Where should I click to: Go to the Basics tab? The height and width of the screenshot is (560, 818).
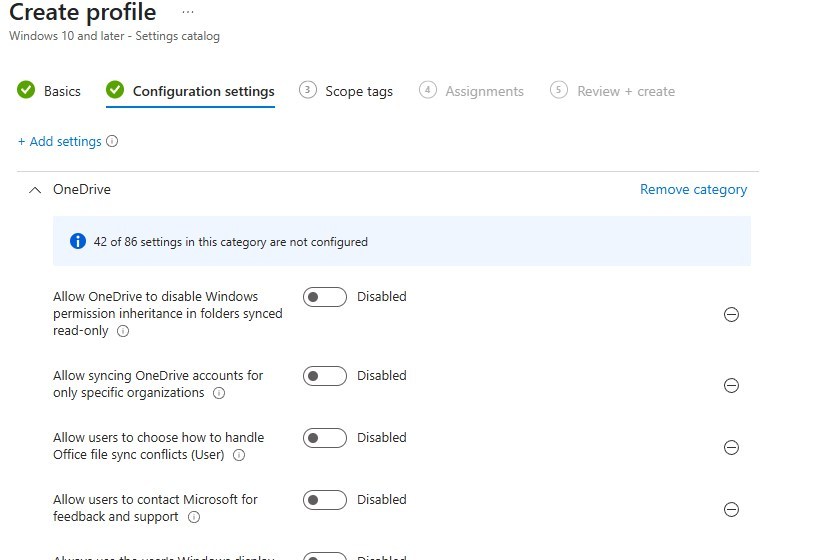(62, 91)
